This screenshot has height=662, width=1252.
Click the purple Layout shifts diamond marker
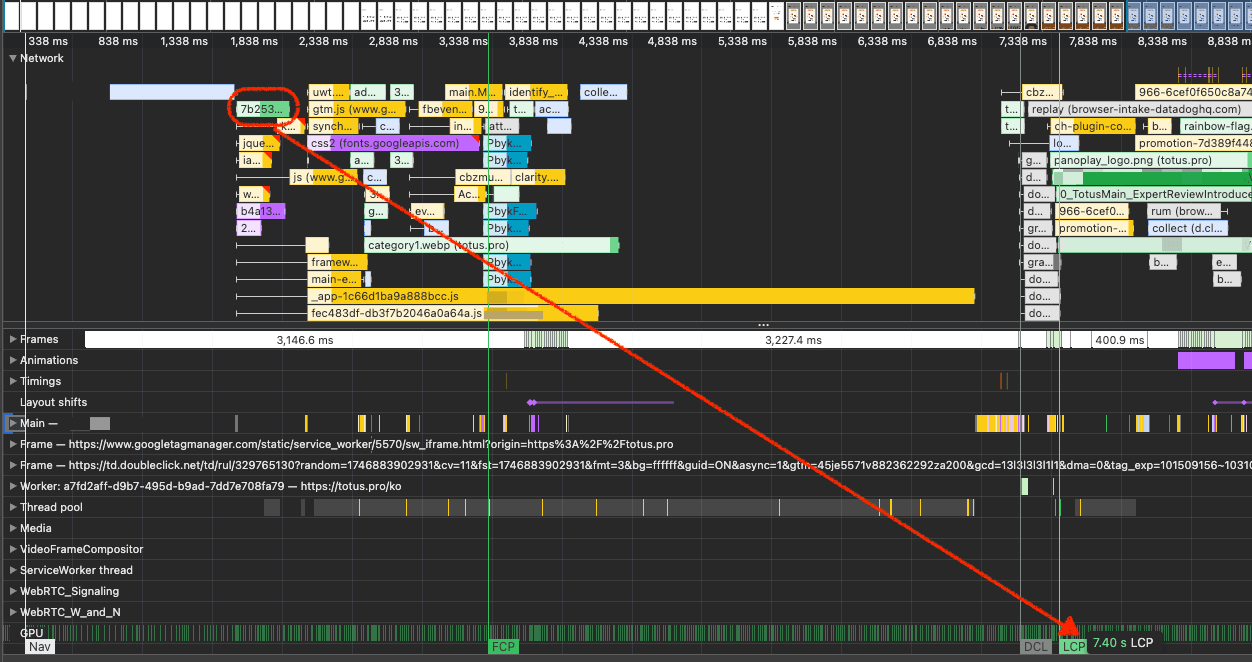click(x=531, y=403)
